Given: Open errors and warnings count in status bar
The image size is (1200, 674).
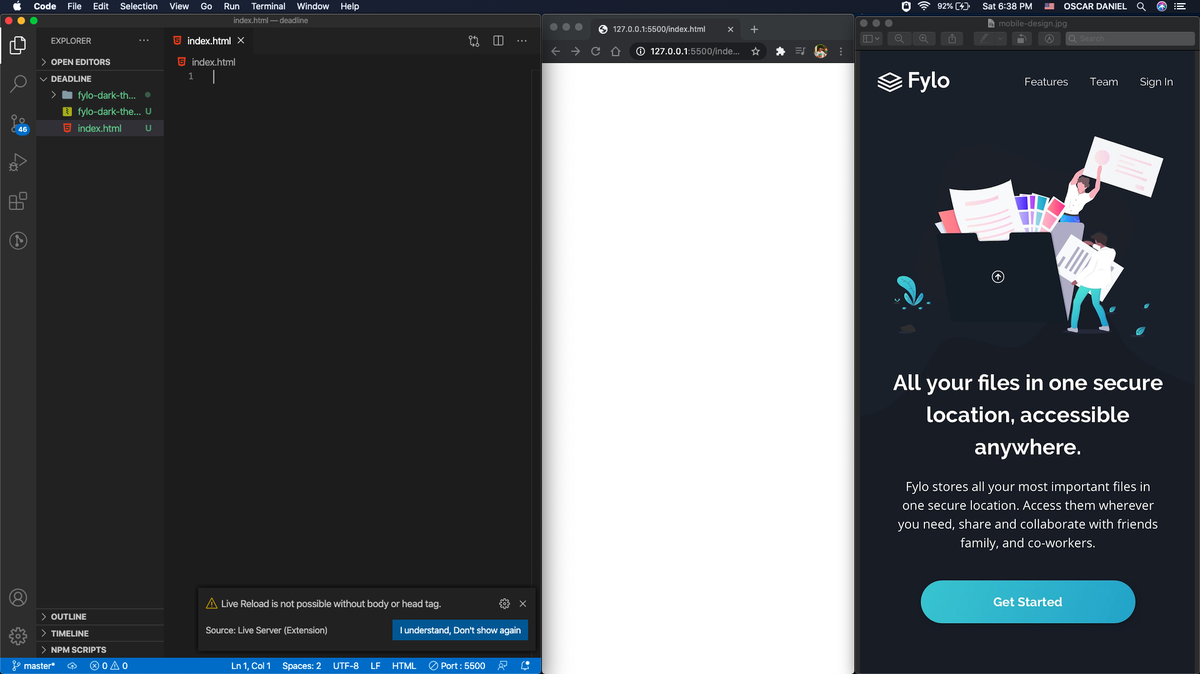Looking at the screenshot, I should pyautogui.click(x=109, y=666).
